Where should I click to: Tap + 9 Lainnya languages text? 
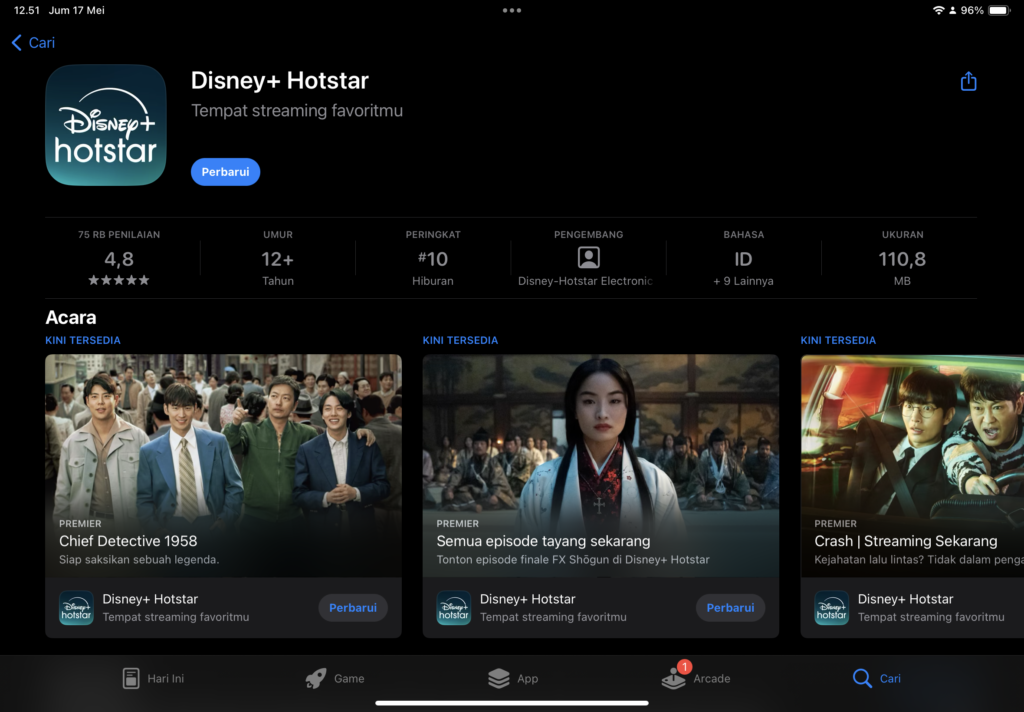tap(743, 281)
